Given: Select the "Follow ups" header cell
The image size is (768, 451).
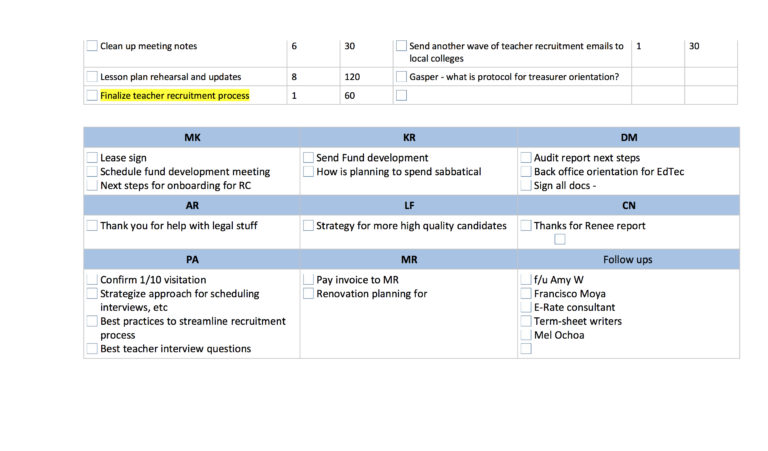Looking at the screenshot, I should pyautogui.click(x=628, y=259).
